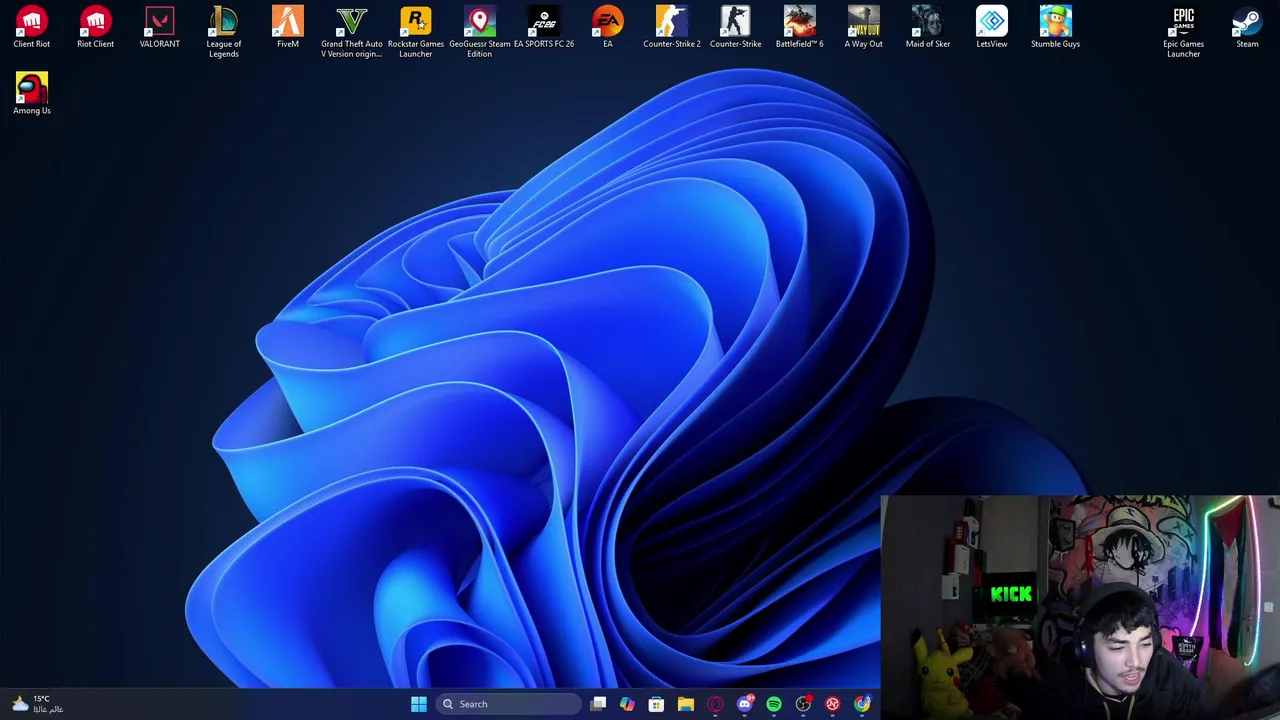Select the League of Legends shortcut
Screen dimensions: 1280x720
pyautogui.click(x=224, y=32)
